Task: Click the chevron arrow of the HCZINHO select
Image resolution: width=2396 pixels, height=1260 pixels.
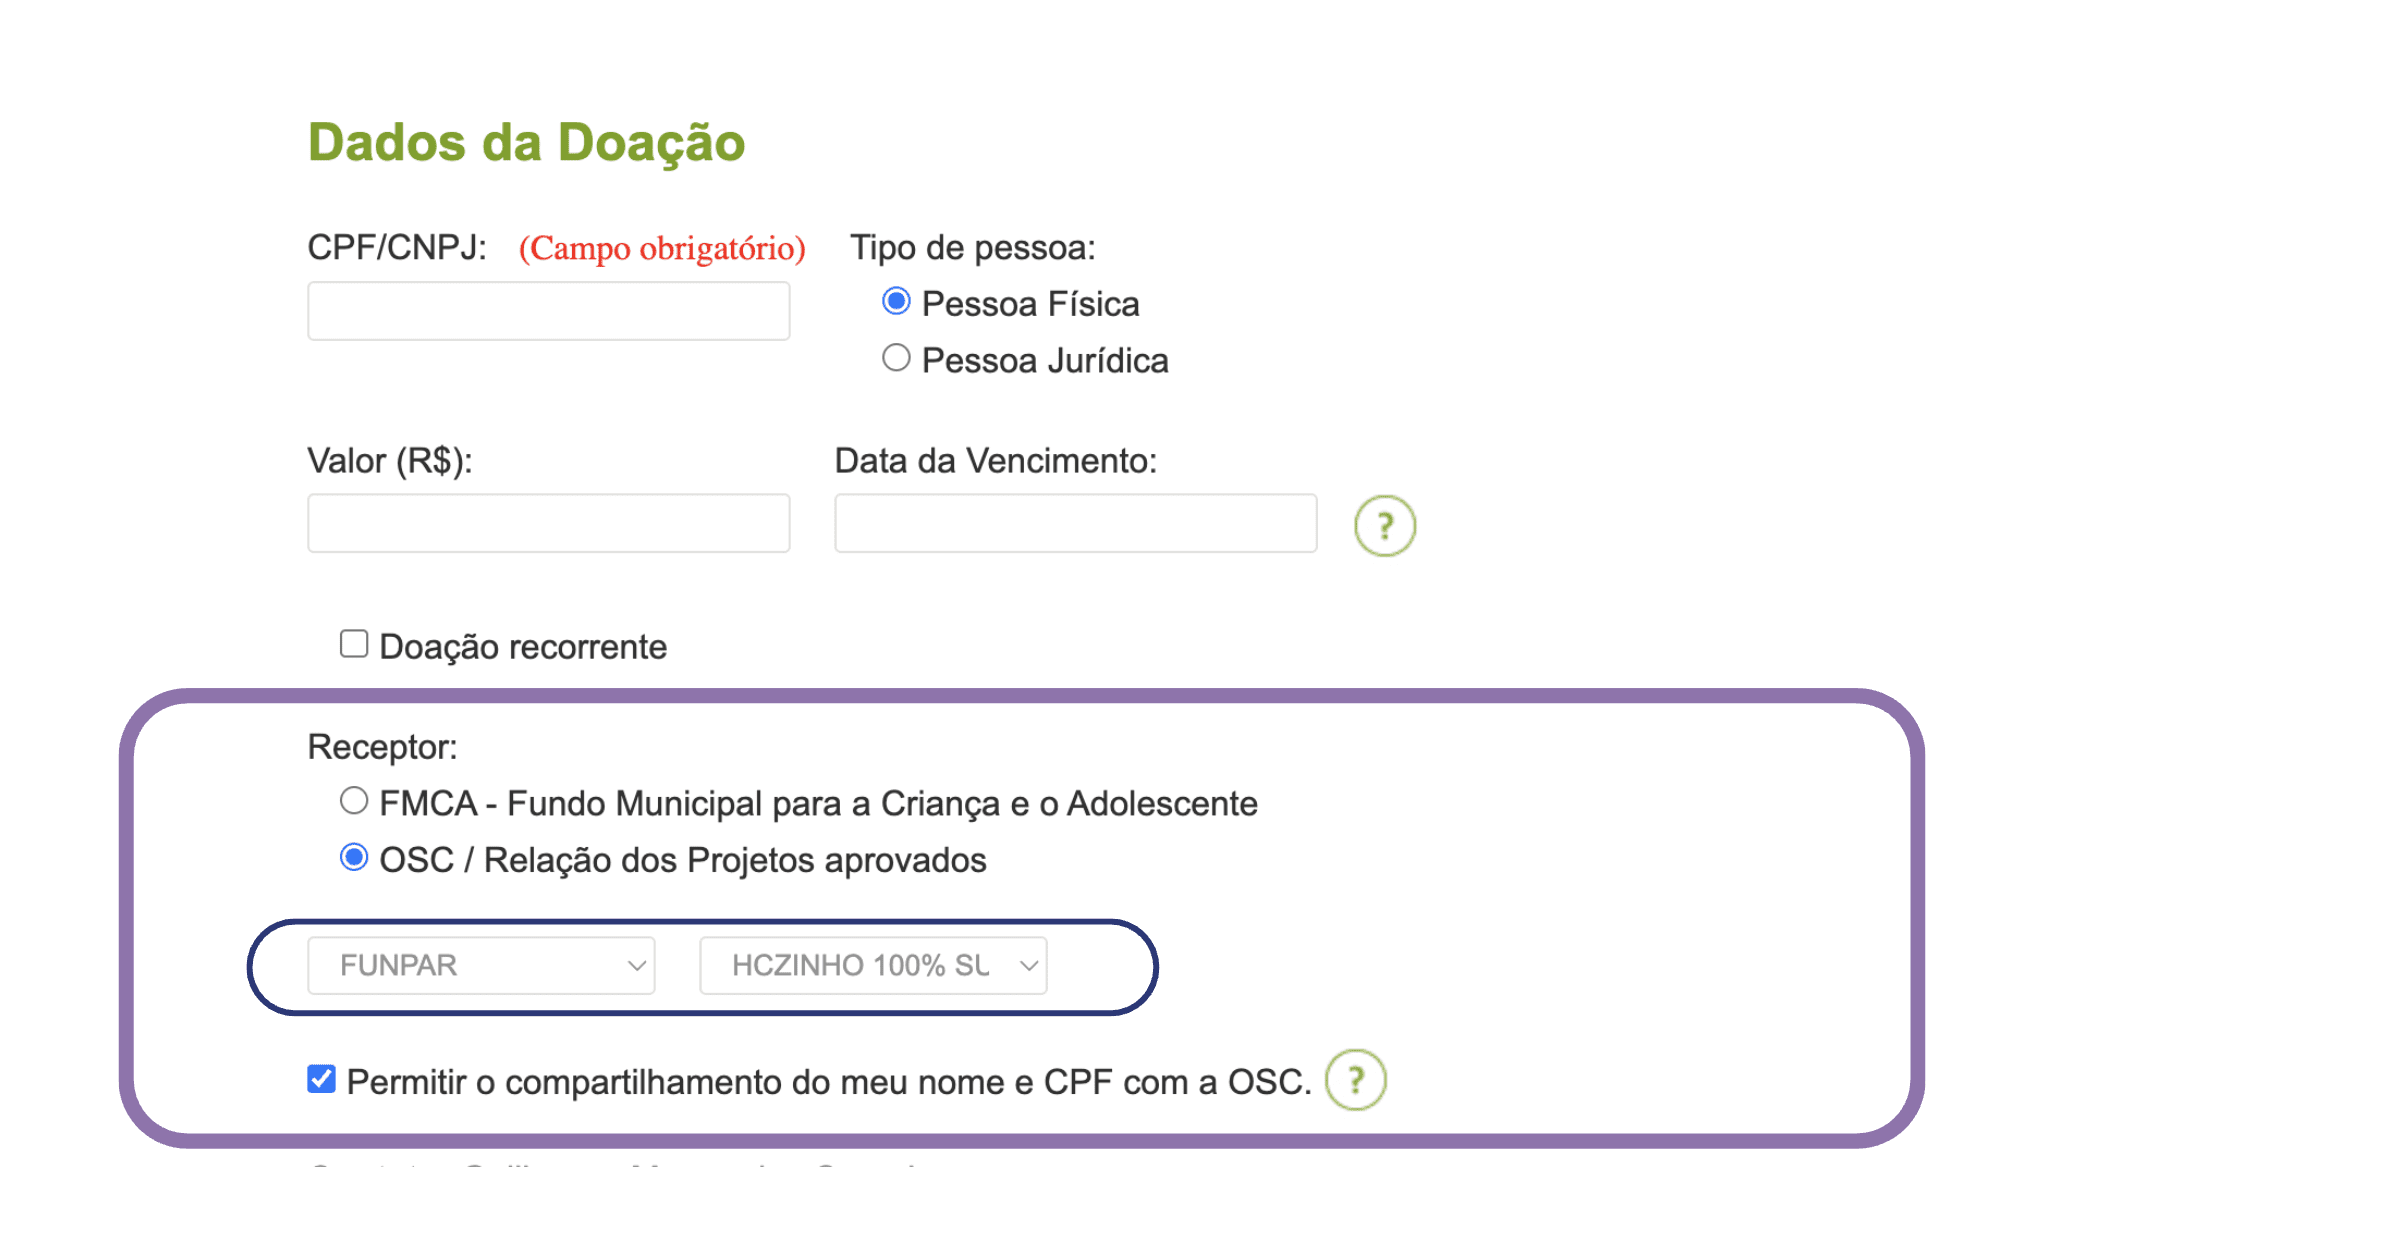Action: click(1028, 965)
